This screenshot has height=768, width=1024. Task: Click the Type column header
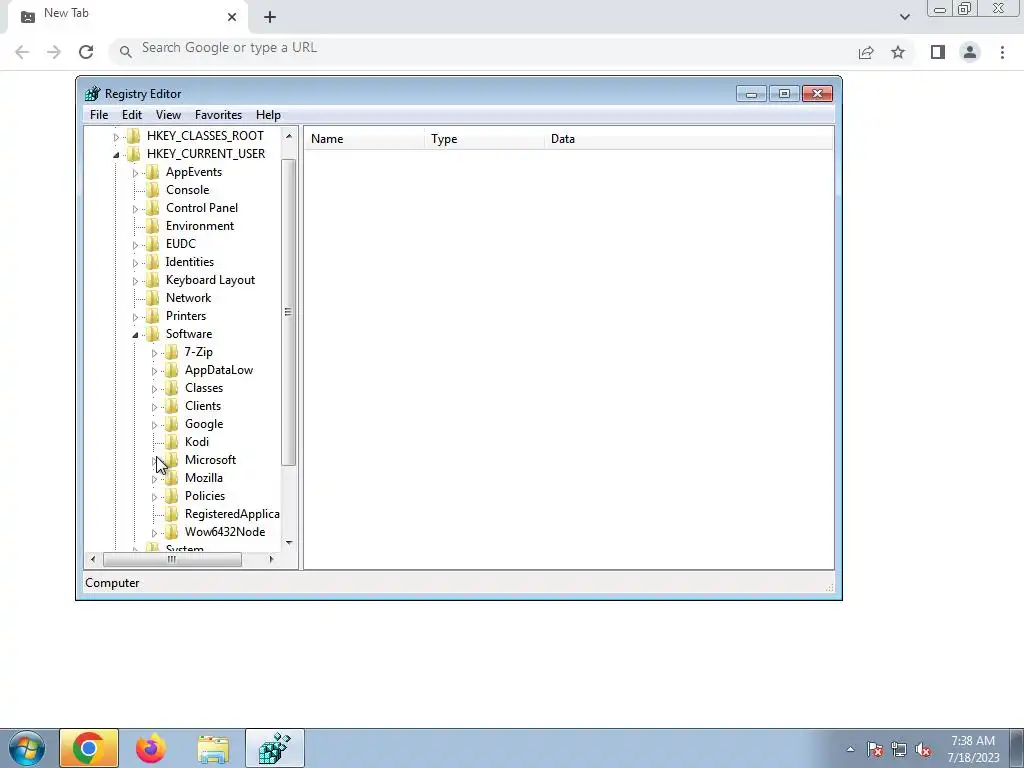pos(485,139)
